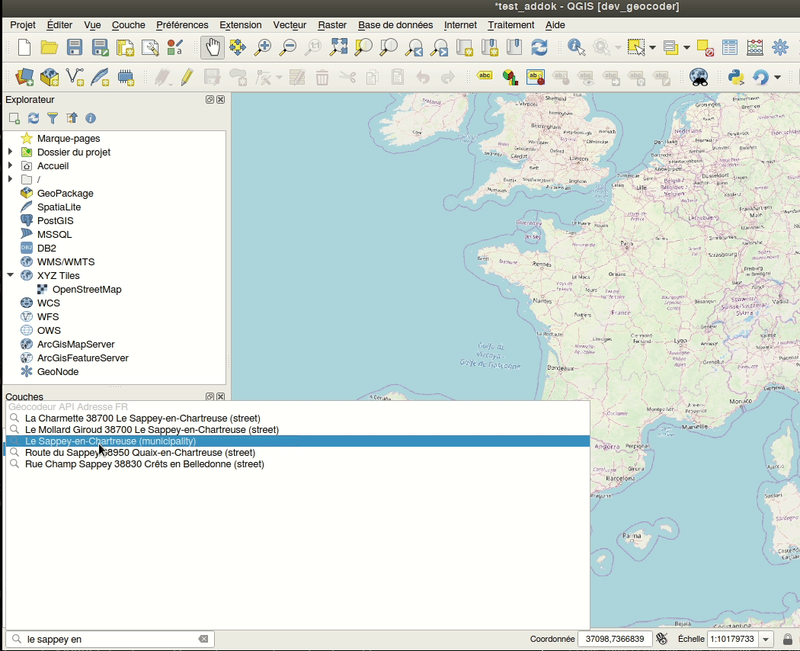Viewport: 800px width, 651px height.
Task: Select the Identify Features tool
Action: tap(576, 47)
